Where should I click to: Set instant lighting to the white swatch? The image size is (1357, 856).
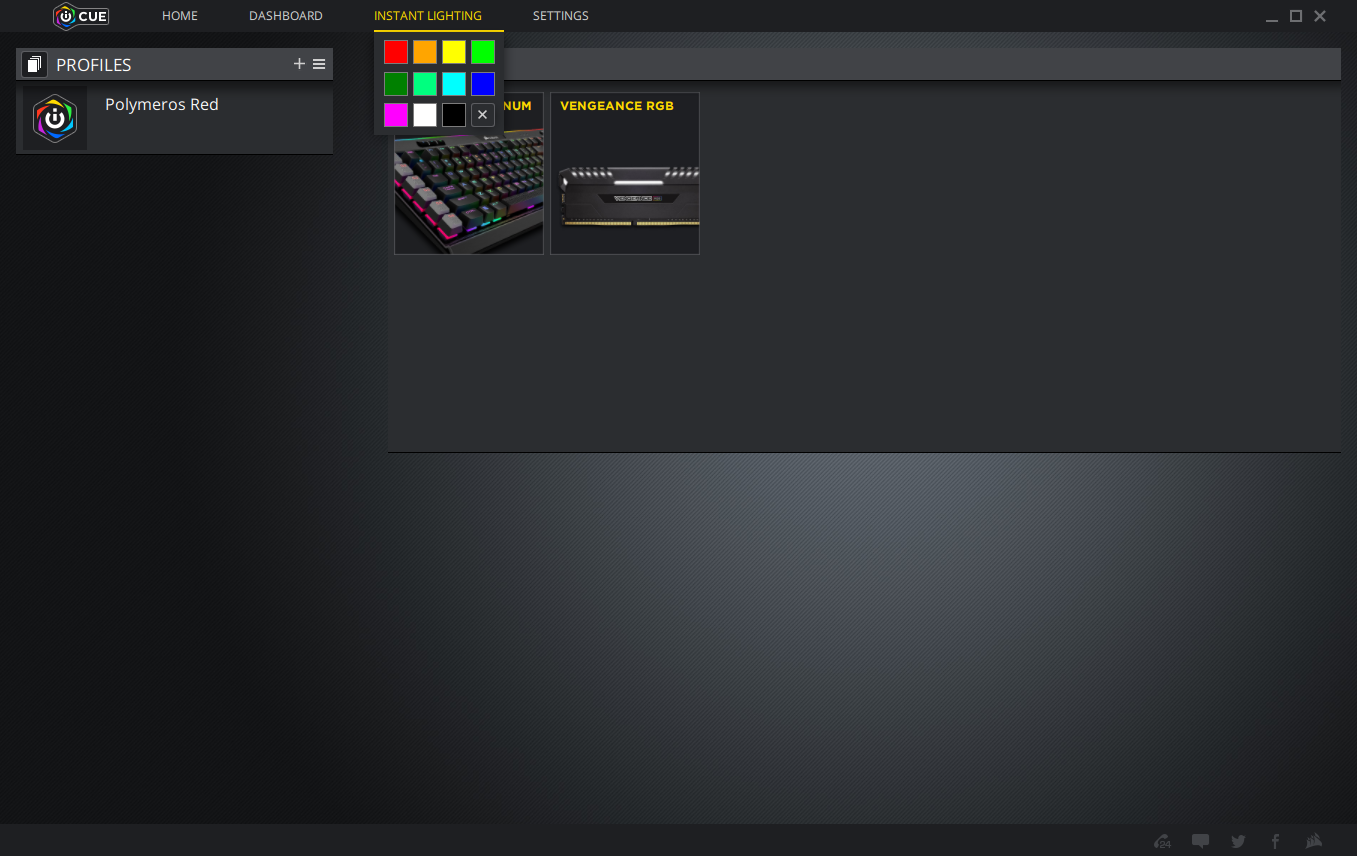[425, 115]
